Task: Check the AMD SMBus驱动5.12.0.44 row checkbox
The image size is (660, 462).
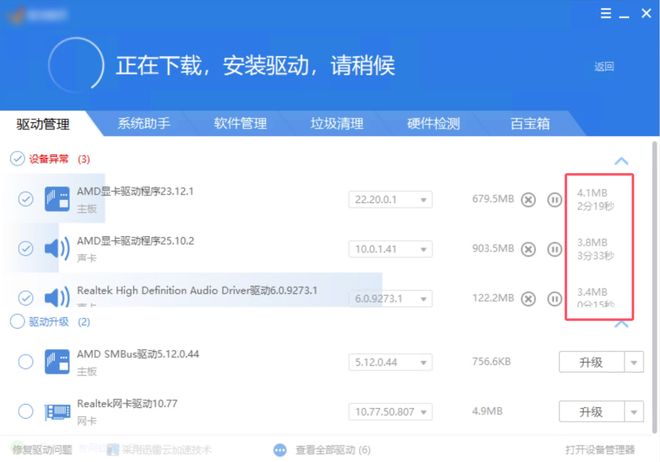Action: [x=26, y=361]
